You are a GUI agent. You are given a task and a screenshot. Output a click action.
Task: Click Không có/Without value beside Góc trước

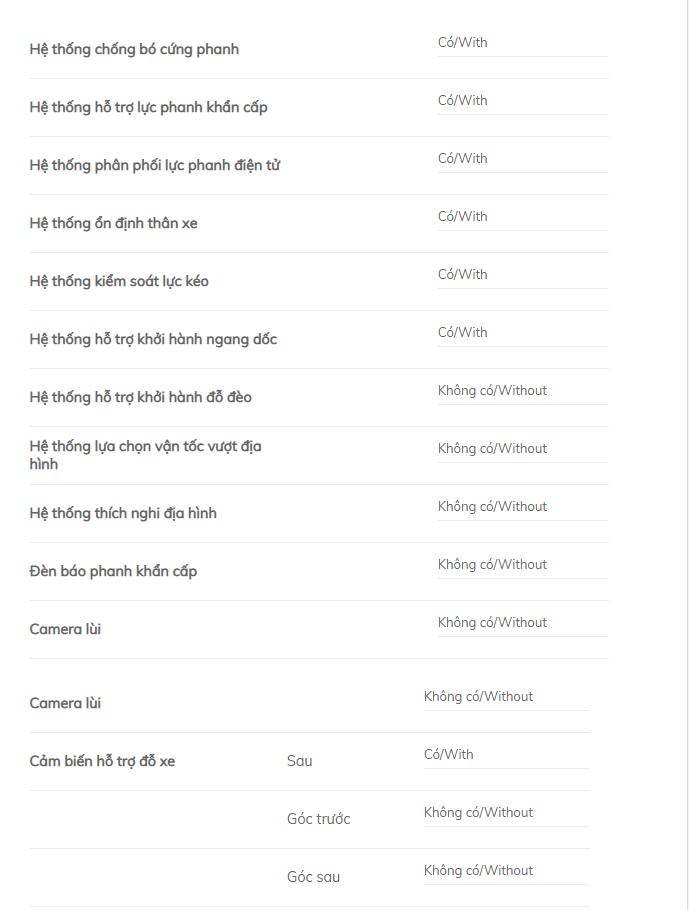[x=478, y=812]
